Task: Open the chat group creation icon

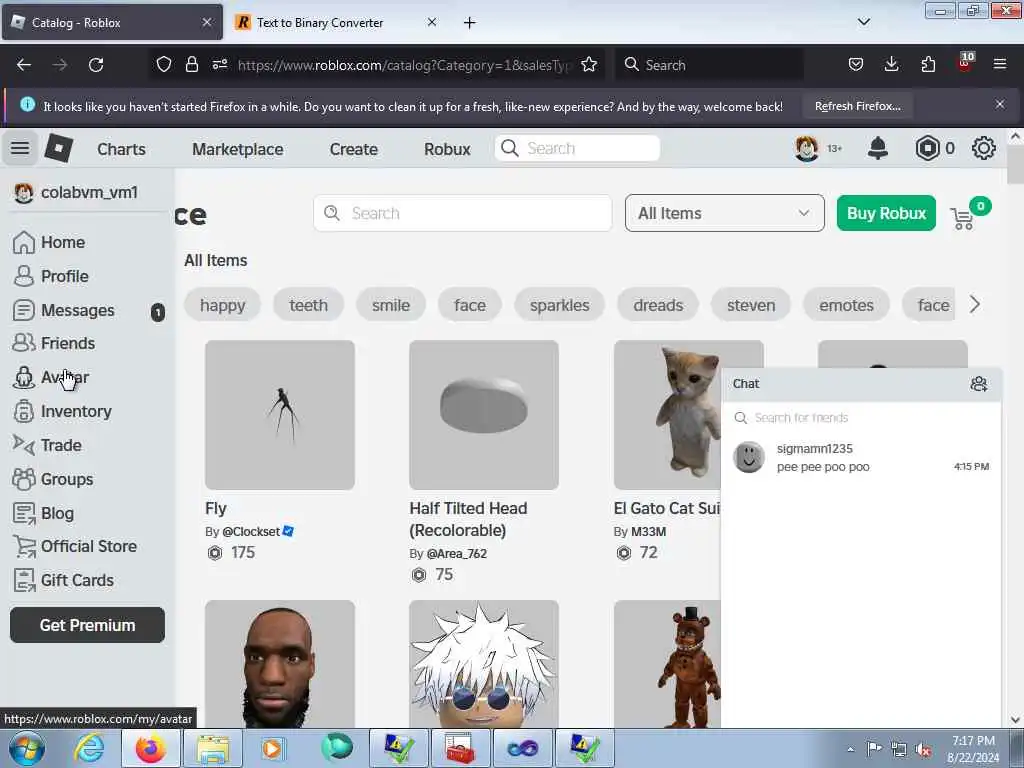Action: click(978, 384)
